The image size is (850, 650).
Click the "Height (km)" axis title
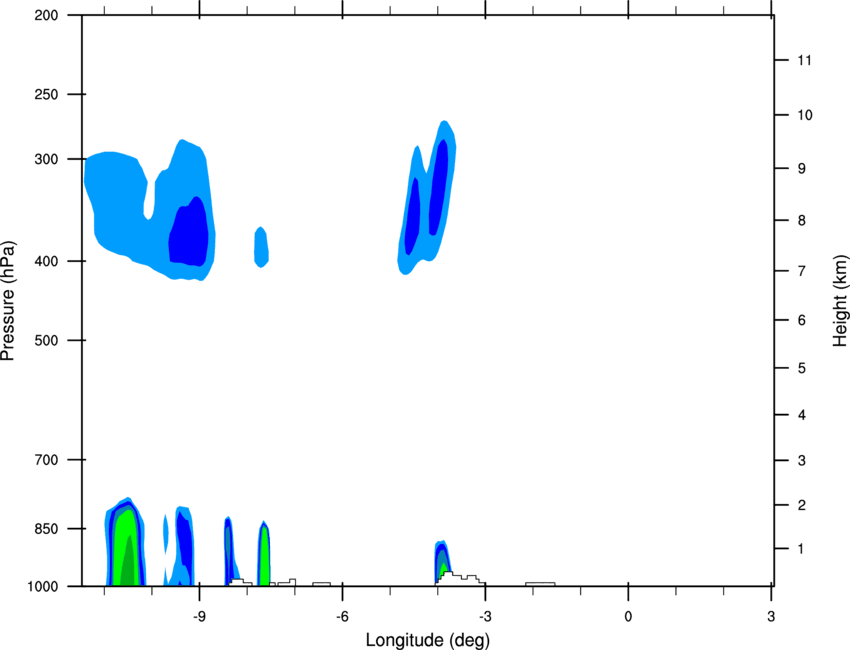[840, 301]
